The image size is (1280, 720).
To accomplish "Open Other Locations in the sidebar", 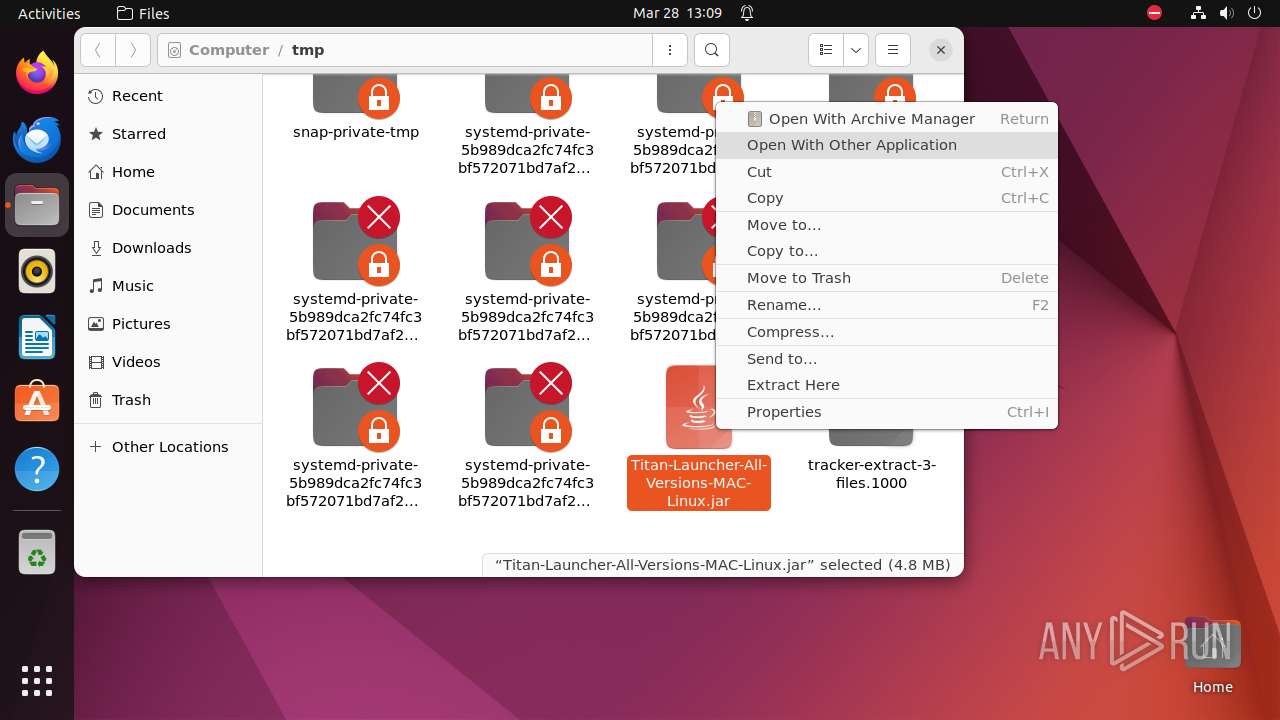I will coord(168,447).
